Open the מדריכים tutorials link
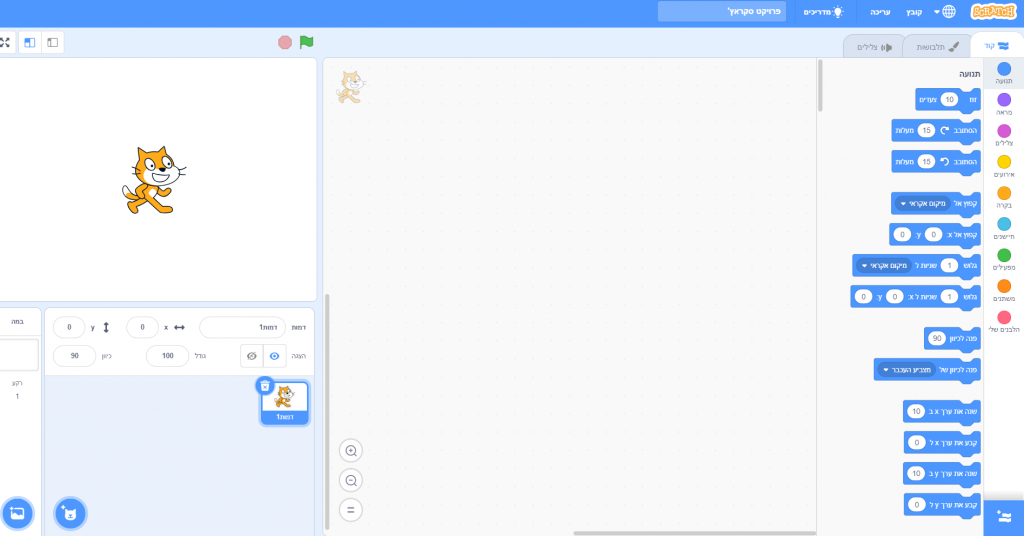This screenshot has width=1024, height=536. click(824, 12)
